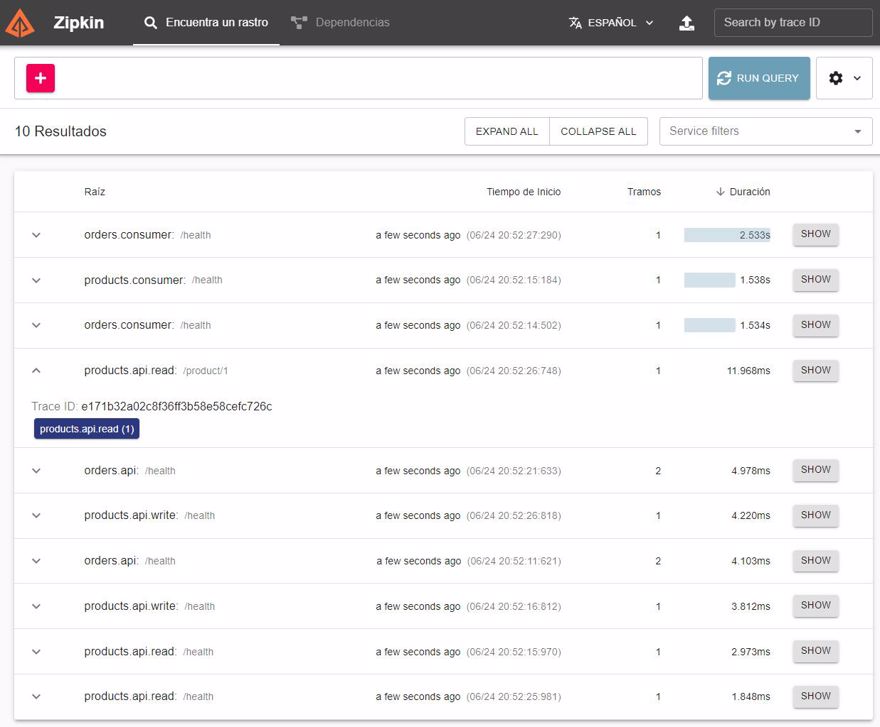The image size is (880, 727).
Task: Show the orders.consumer trace lasting 1.534s
Action: (815, 325)
